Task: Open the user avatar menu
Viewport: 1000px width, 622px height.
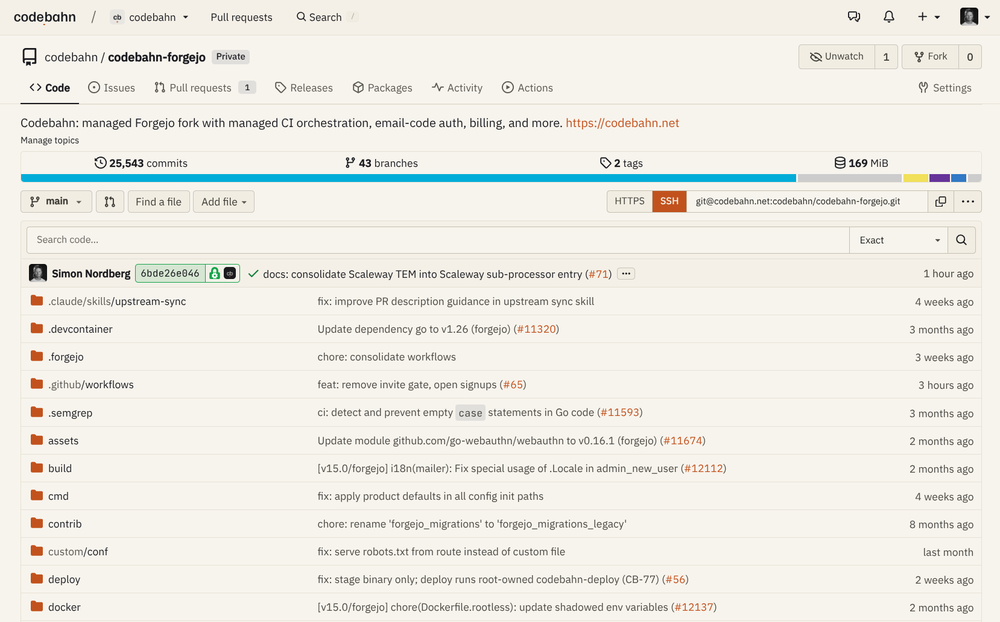Action: pos(974,17)
